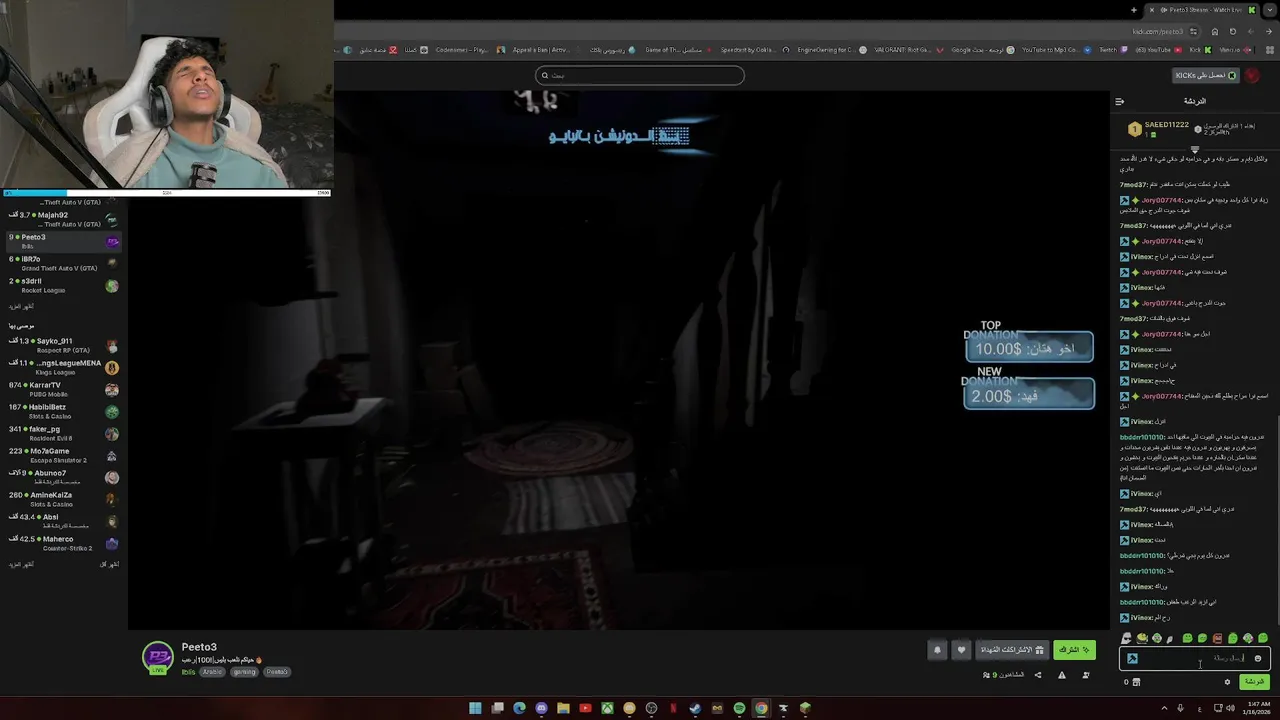Open s3drII Rocket League channel
The width and height of the screenshot is (1280, 720).
(x=64, y=285)
